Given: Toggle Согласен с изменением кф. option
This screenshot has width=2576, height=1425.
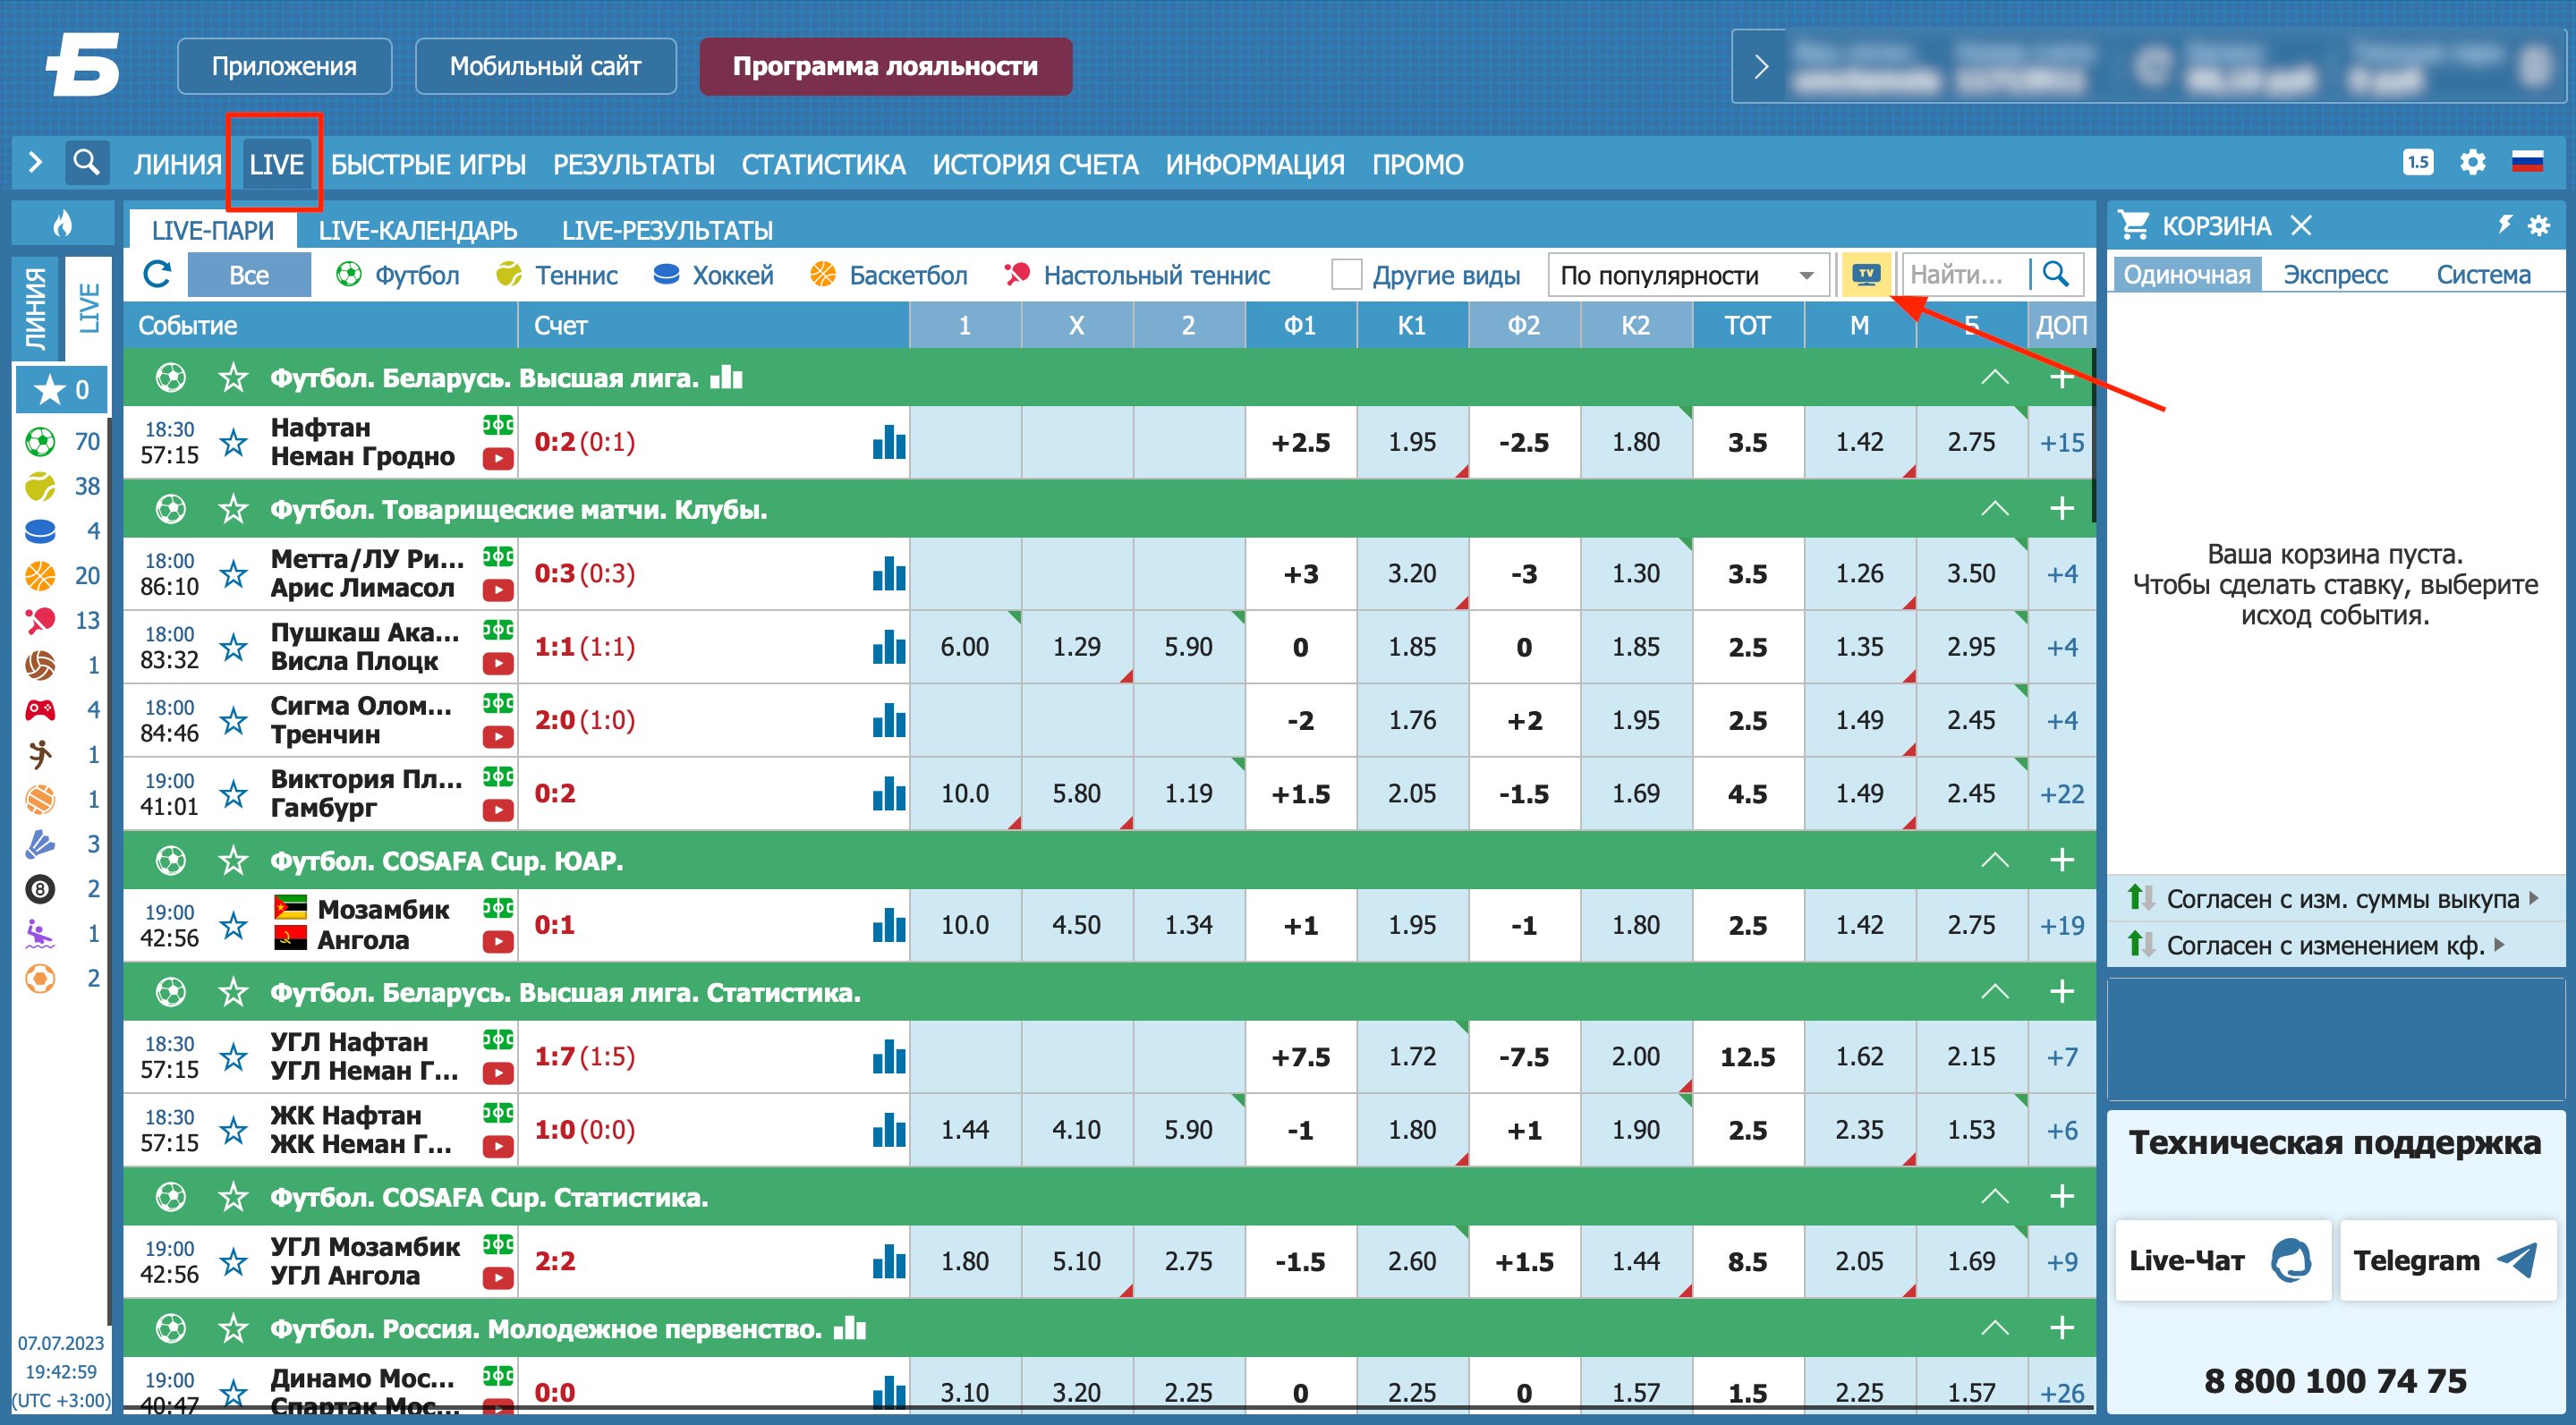Looking at the screenshot, I should (2324, 945).
